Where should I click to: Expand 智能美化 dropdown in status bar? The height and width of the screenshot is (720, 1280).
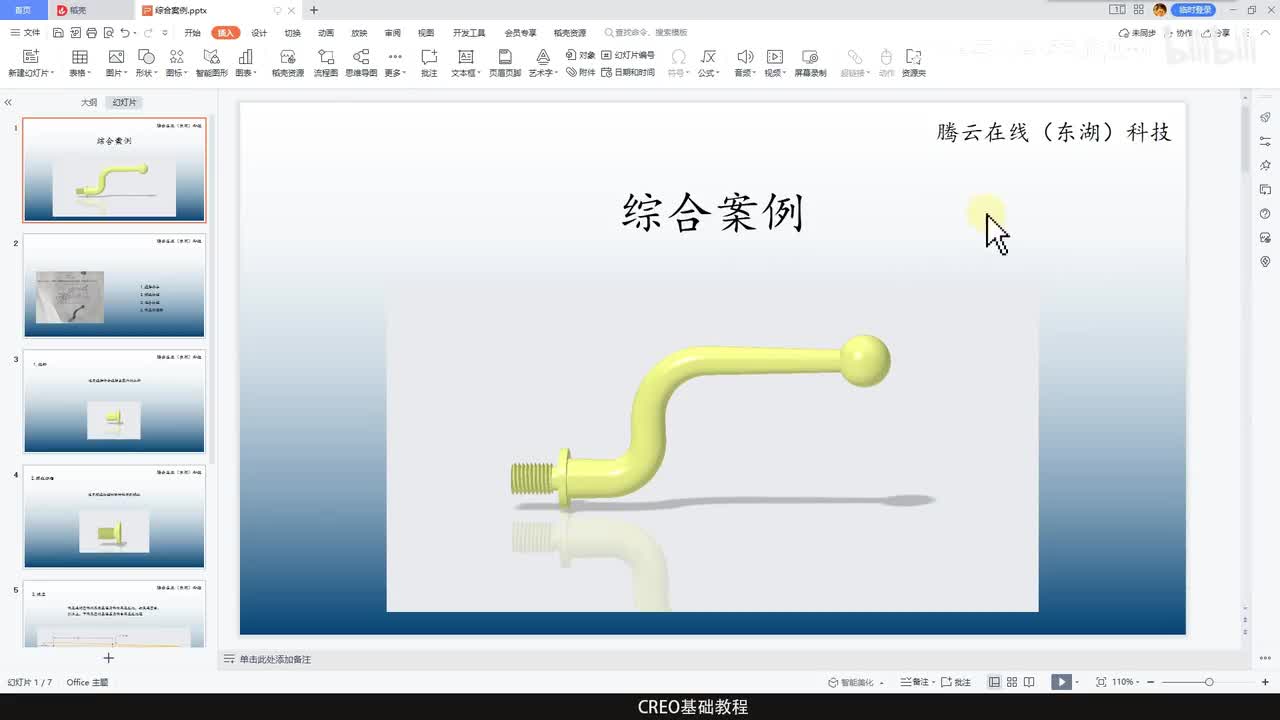[x=883, y=683]
